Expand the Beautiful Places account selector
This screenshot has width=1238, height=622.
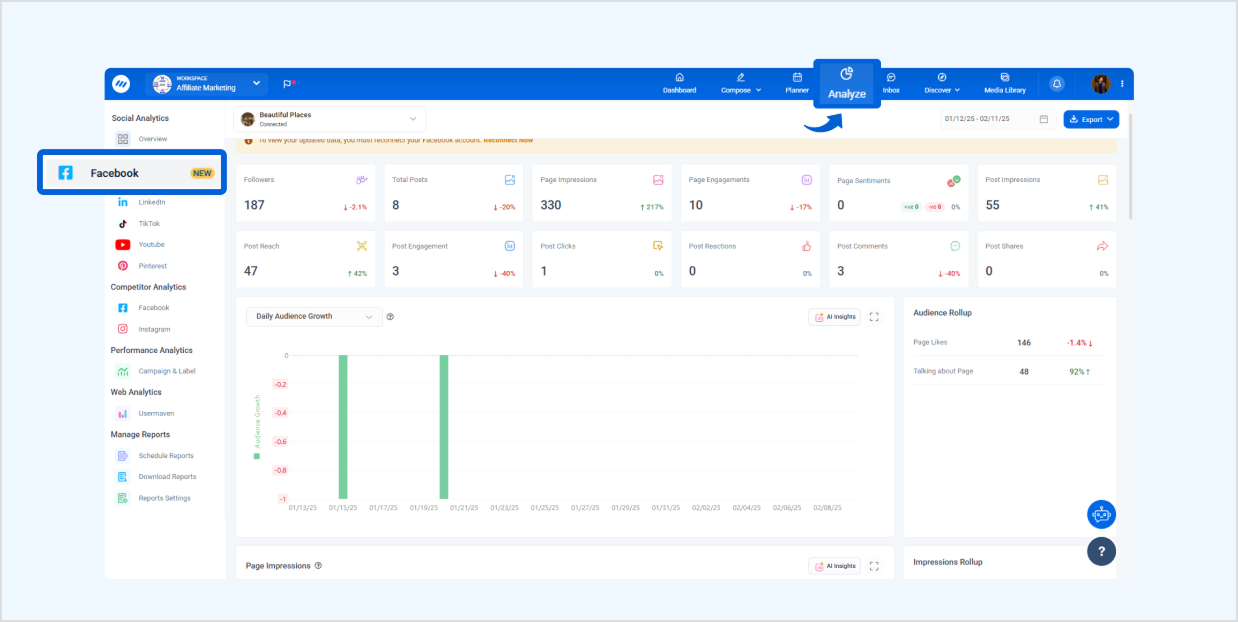pyautogui.click(x=413, y=118)
